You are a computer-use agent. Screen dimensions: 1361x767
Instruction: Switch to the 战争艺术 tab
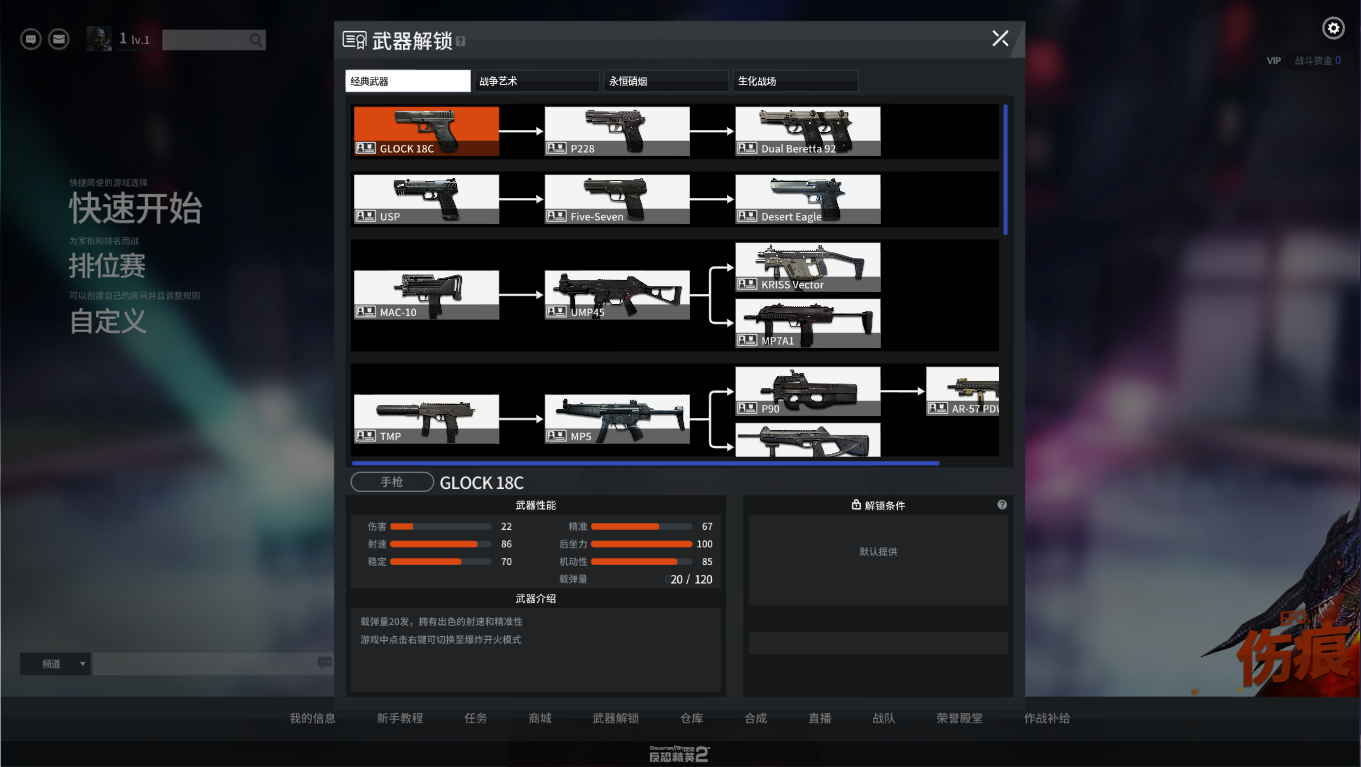click(536, 81)
